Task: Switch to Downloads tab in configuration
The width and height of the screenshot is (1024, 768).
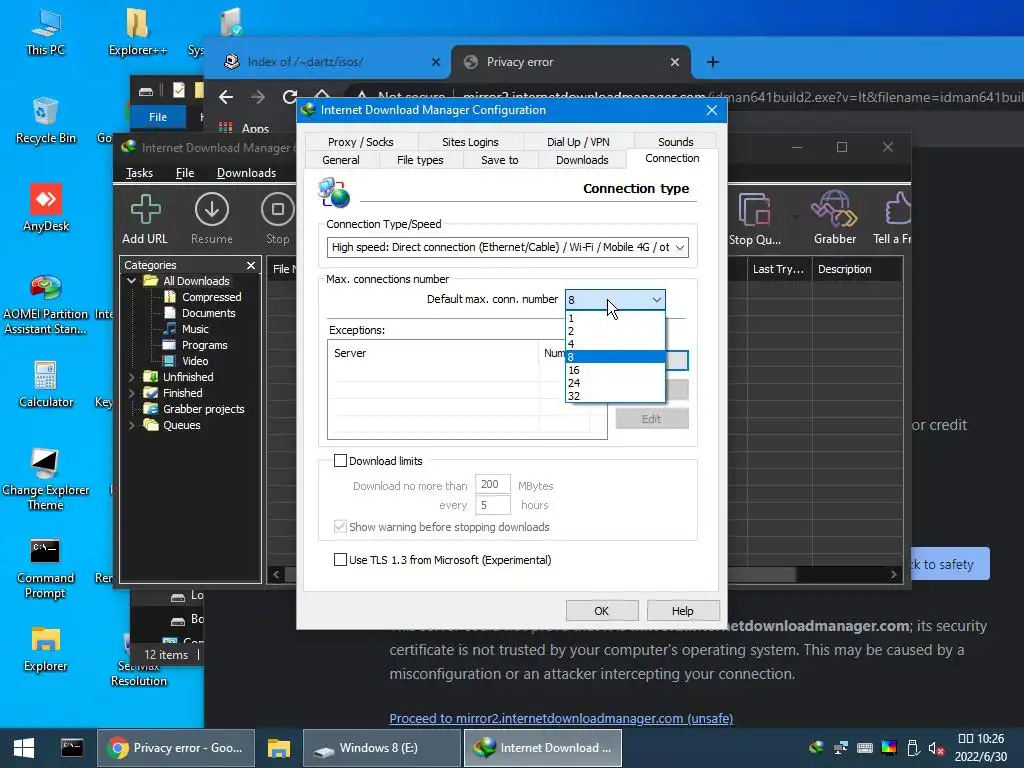Action: (x=582, y=160)
